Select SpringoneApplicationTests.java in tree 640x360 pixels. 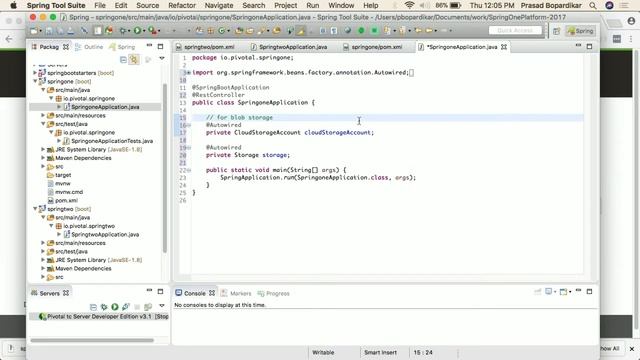tap(112, 141)
